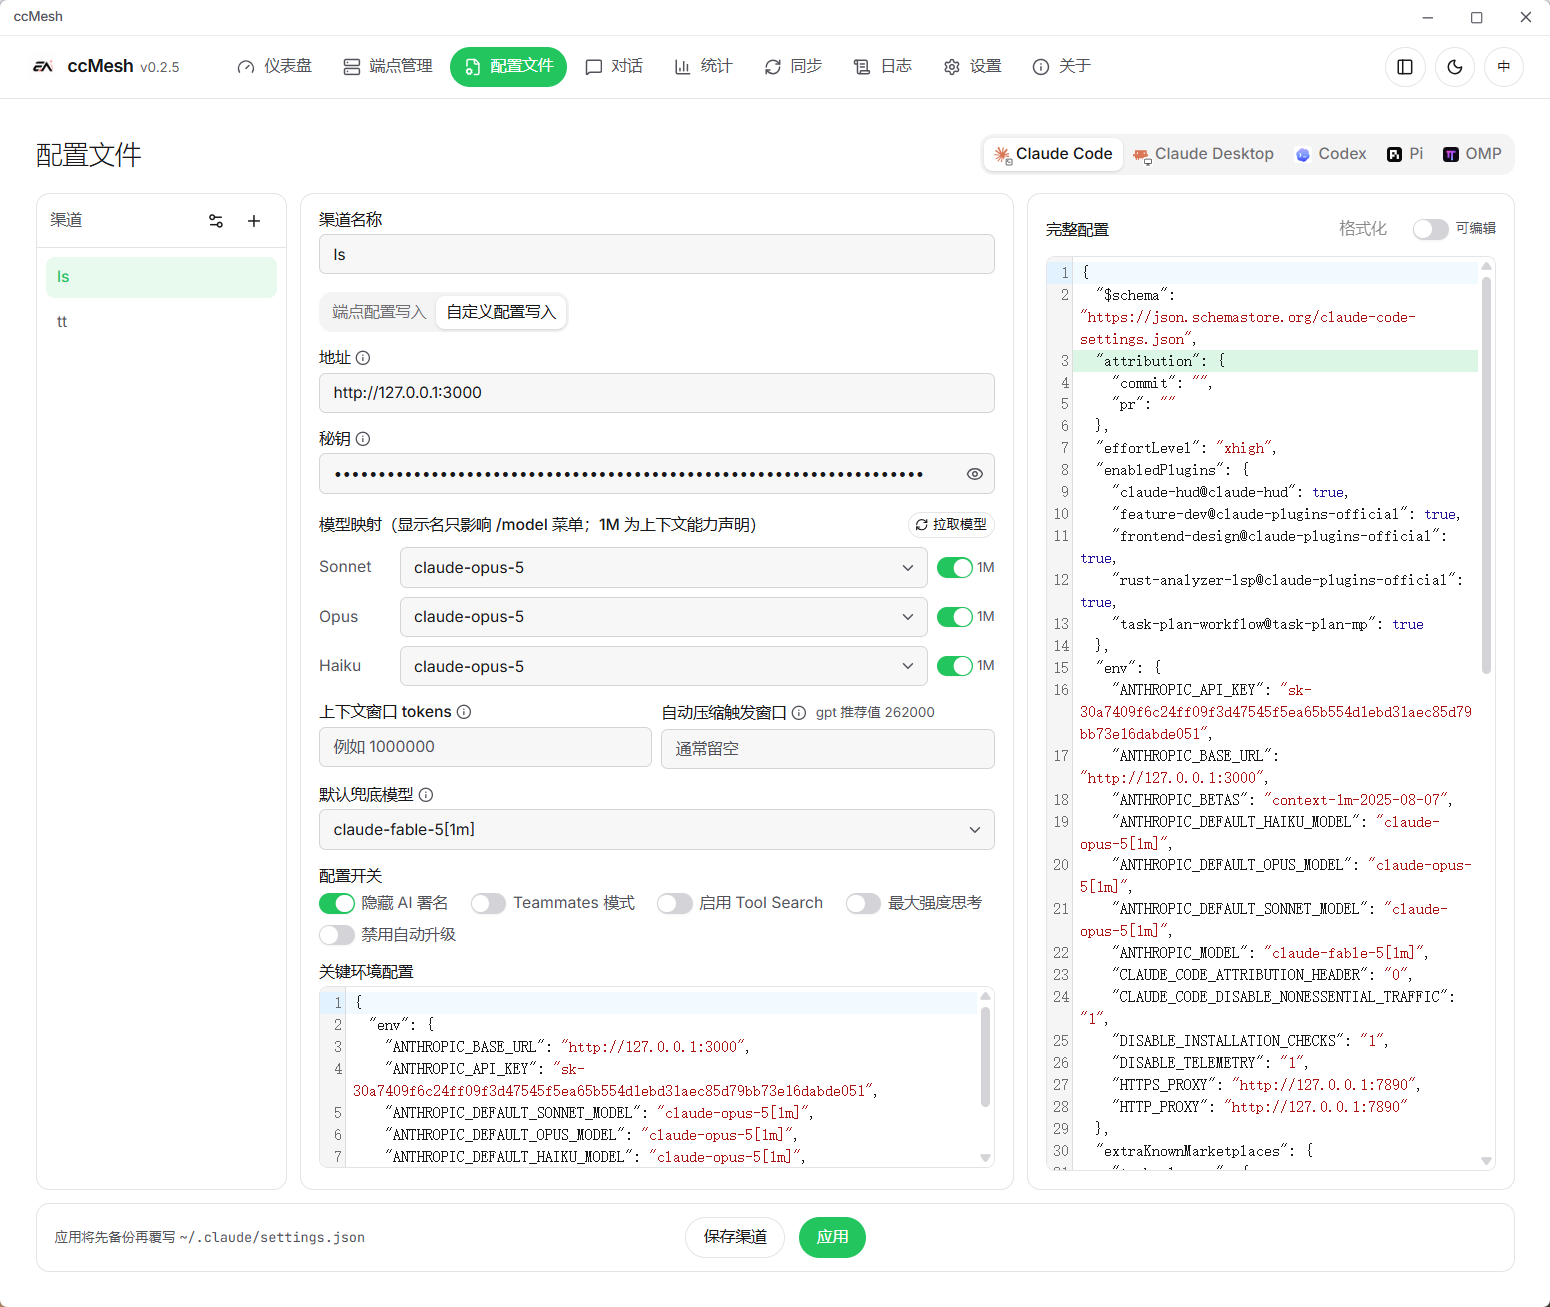
Task: Open the 配置文件 page
Action: click(508, 67)
